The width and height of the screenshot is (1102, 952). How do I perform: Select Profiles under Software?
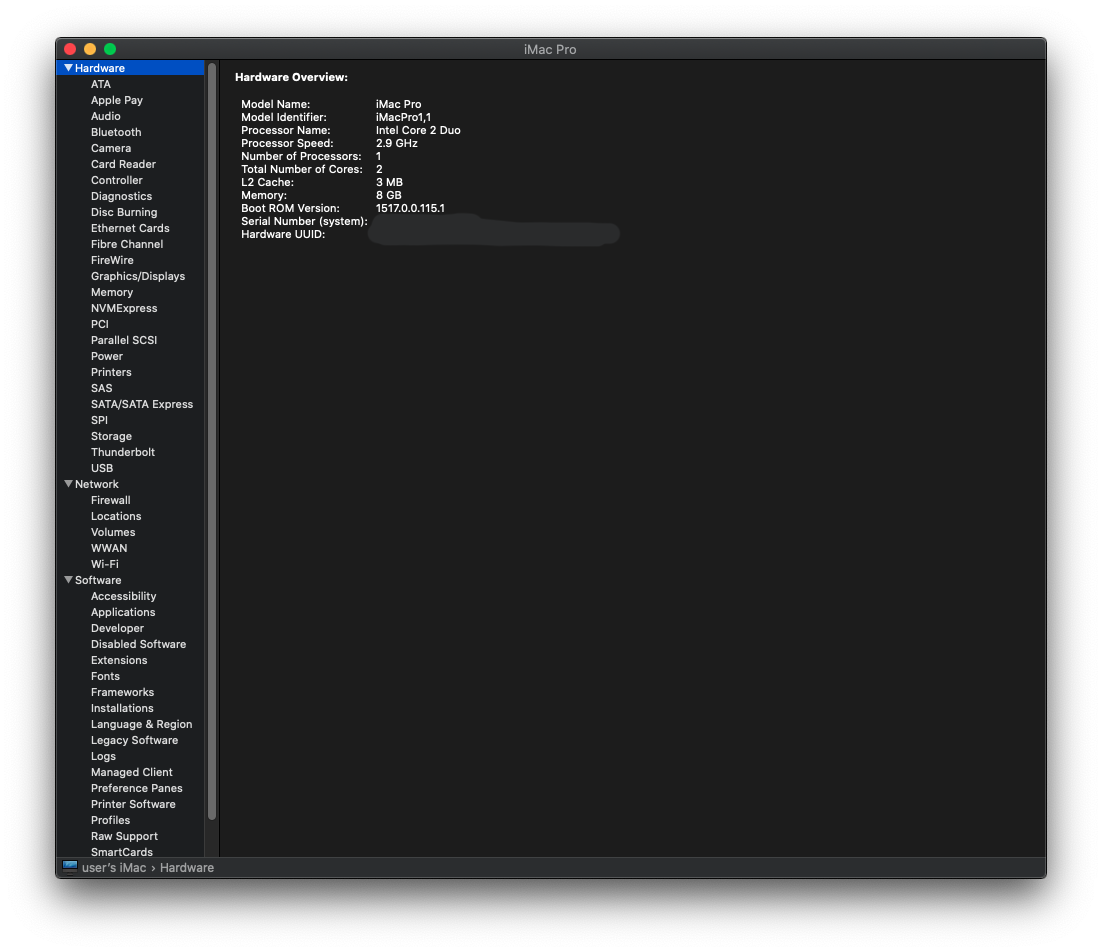(110, 821)
